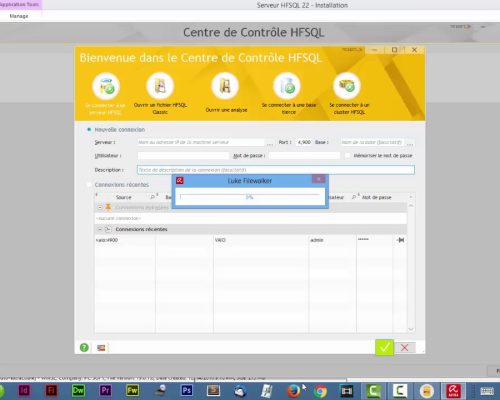Launch Dreamweaver from the taskbar
Viewport: 500px width, 400px height.
pos(78,391)
